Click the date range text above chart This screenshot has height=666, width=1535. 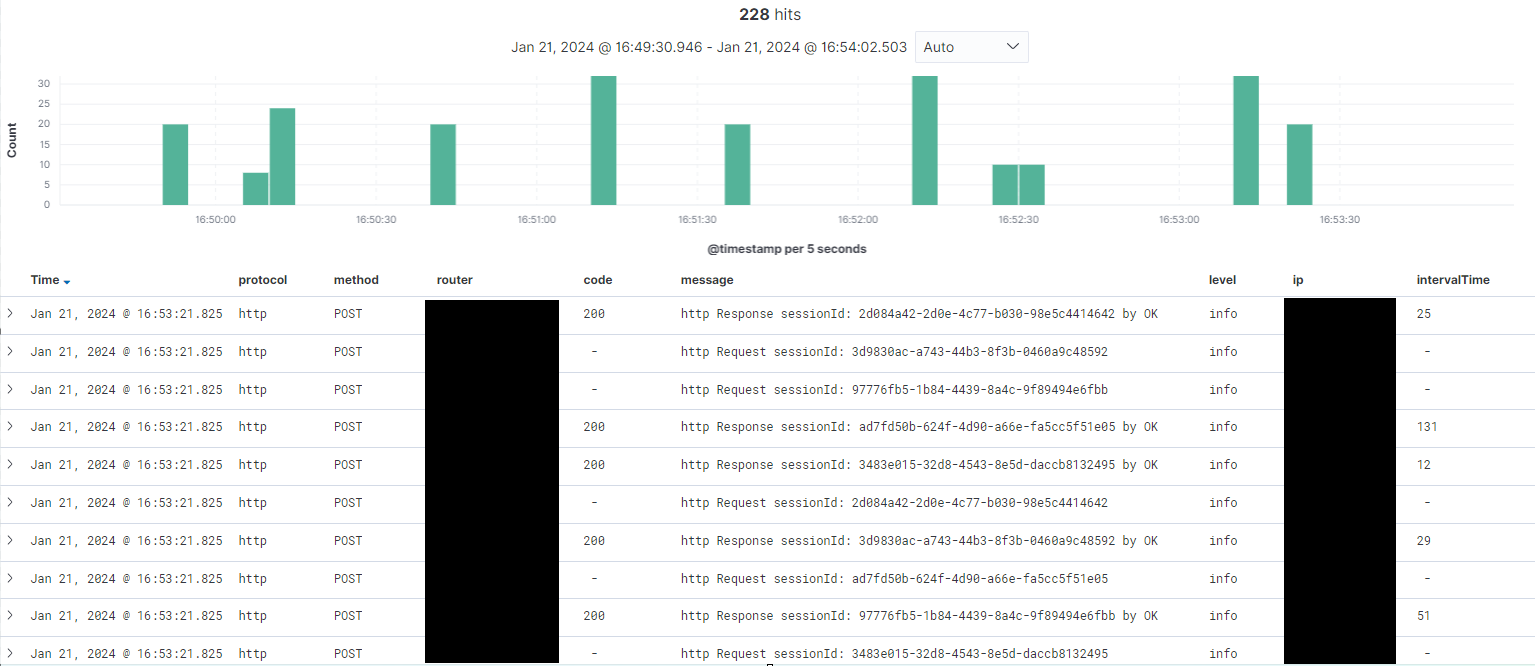709,47
